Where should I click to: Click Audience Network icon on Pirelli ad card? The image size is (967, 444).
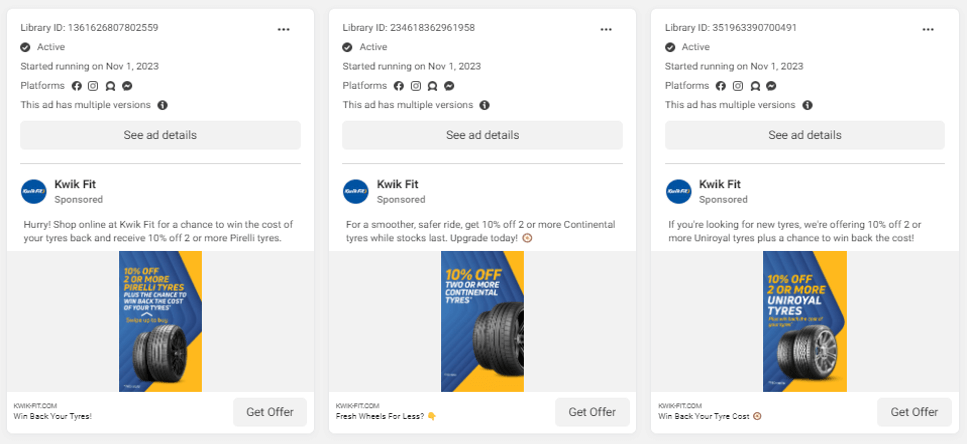click(x=110, y=86)
